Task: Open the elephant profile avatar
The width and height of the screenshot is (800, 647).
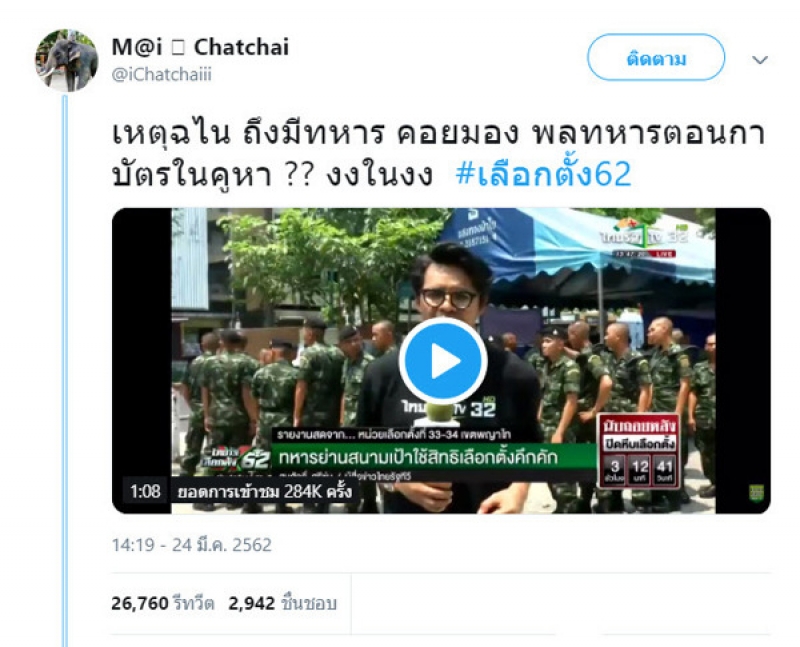Action: click(66, 60)
